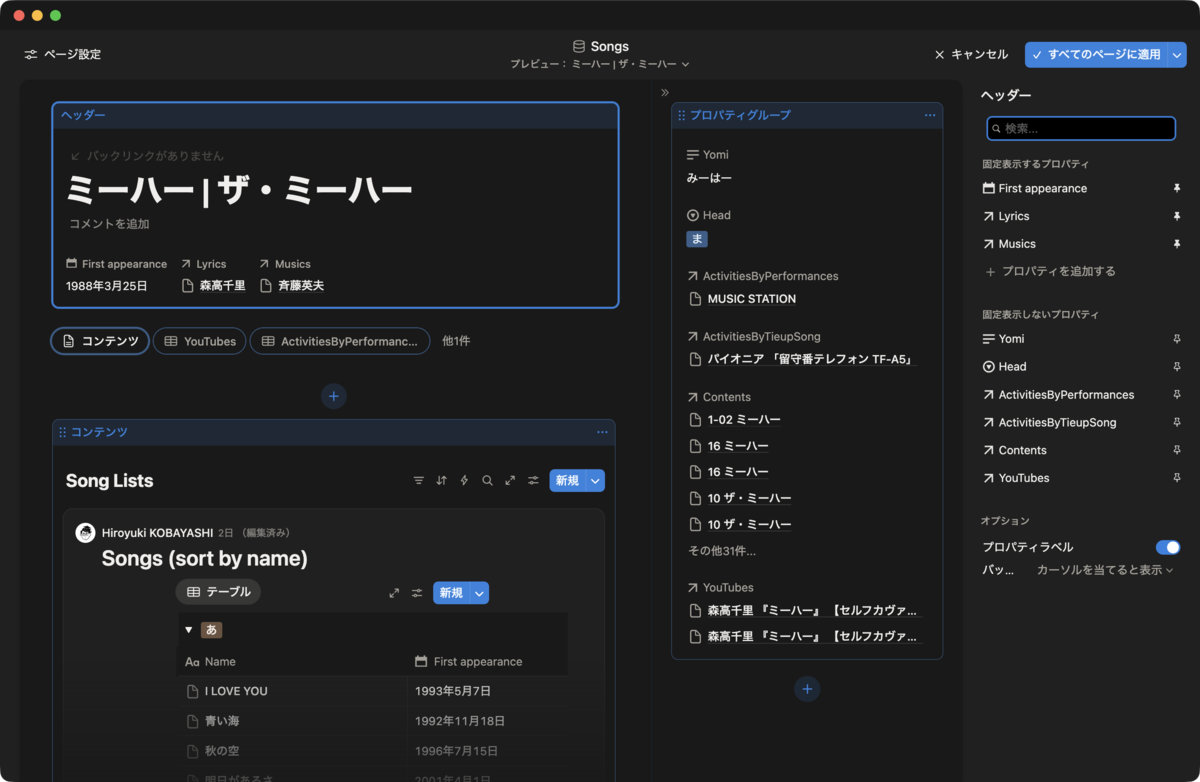Open the dropdown arrow beside the table 新規 button
This screenshot has width=1200, height=782.
click(x=480, y=593)
